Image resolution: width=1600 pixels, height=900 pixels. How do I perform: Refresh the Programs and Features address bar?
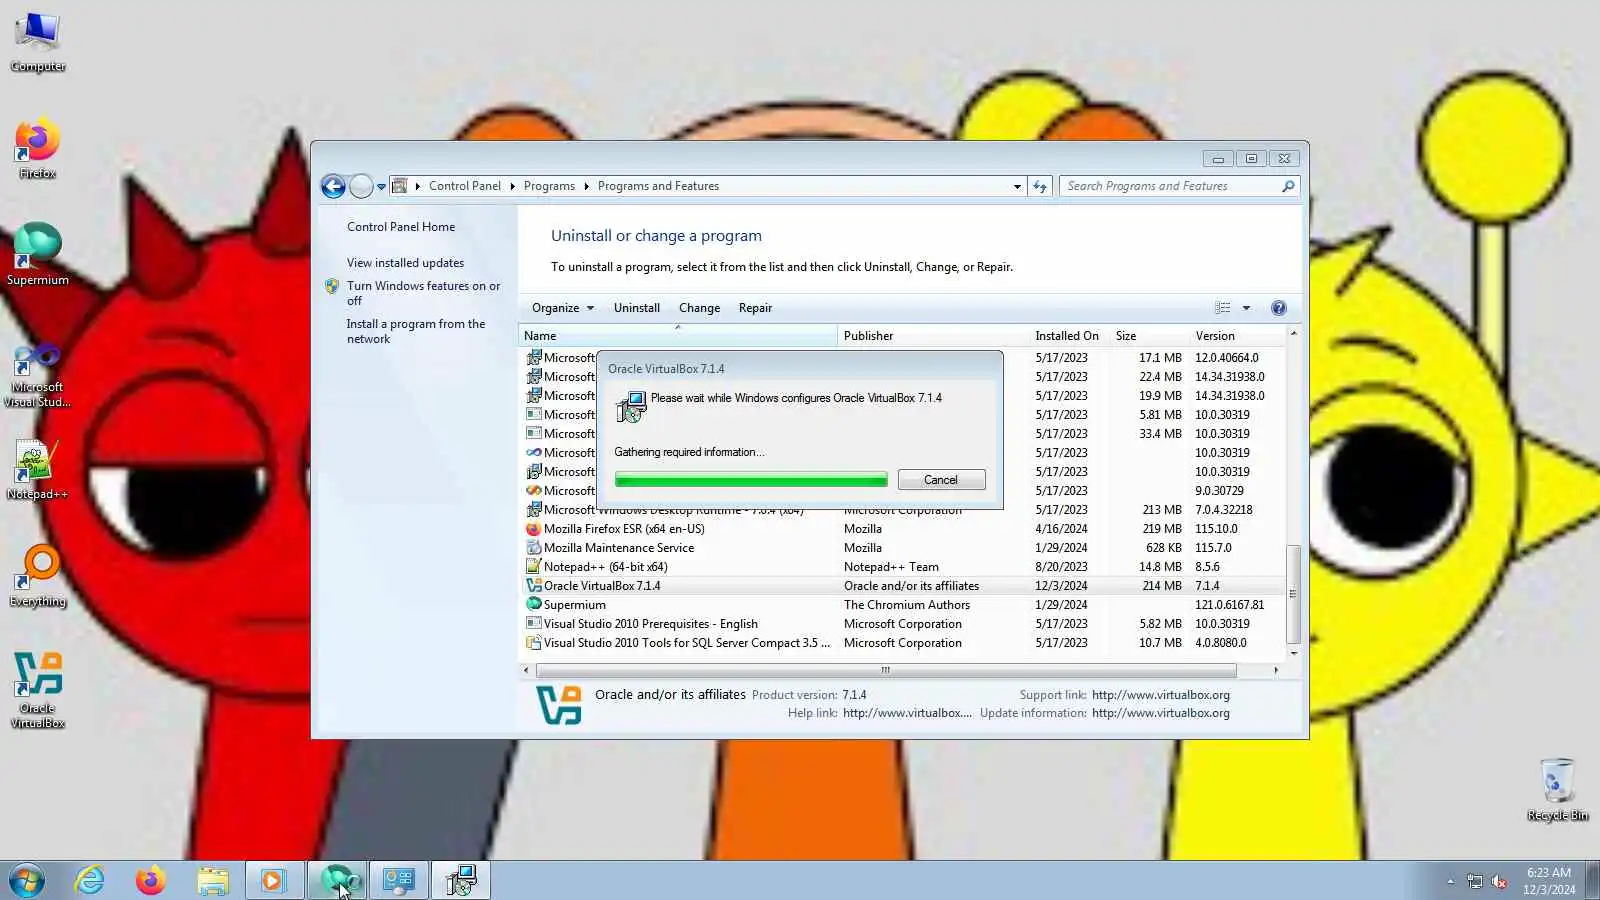pyautogui.click(x=1040, y=186)
